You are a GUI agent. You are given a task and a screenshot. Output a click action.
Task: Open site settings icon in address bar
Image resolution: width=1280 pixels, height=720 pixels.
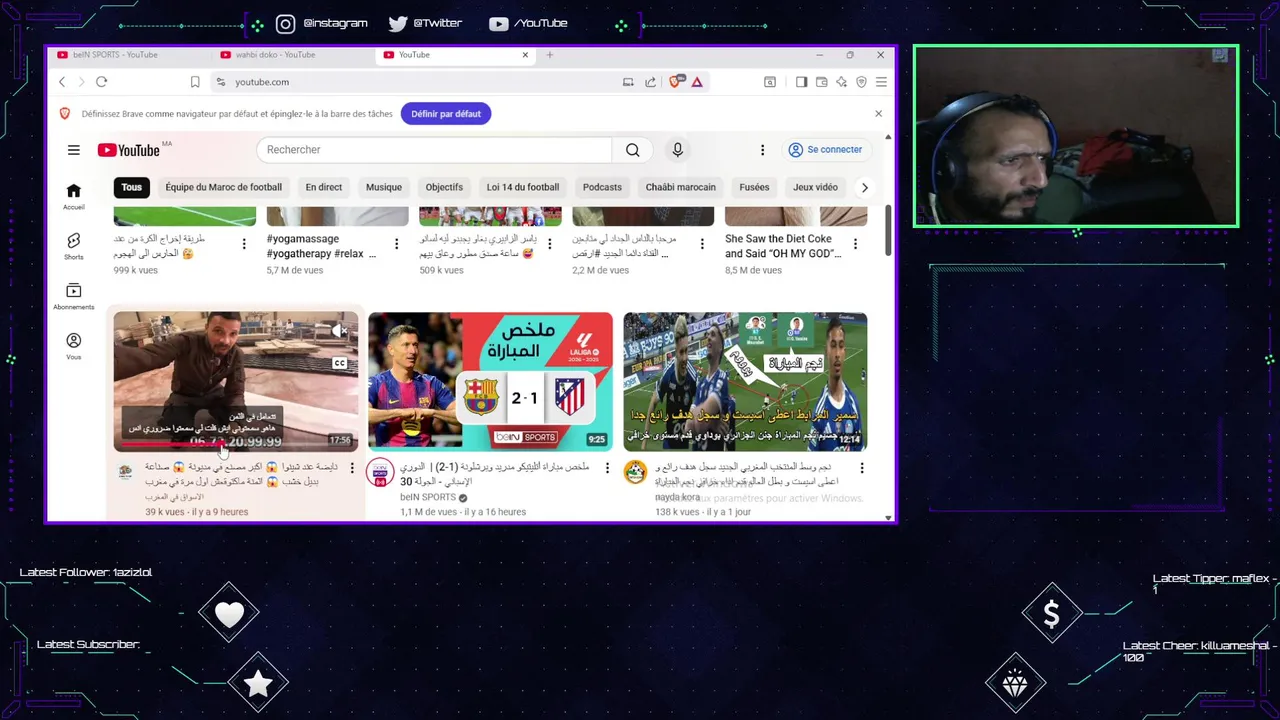[x=221, y=82]
